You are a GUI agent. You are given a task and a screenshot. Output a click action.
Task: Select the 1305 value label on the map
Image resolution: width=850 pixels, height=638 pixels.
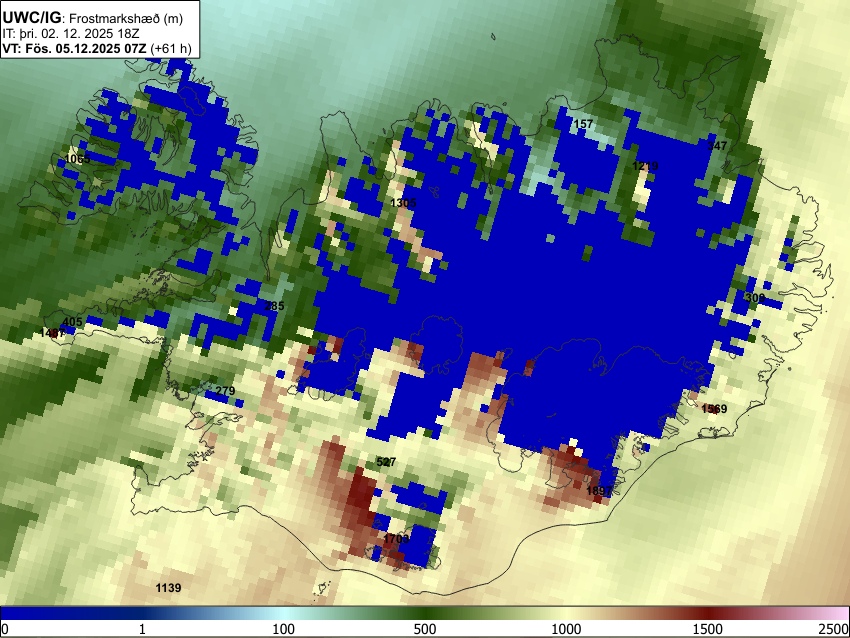pos(403,203)
